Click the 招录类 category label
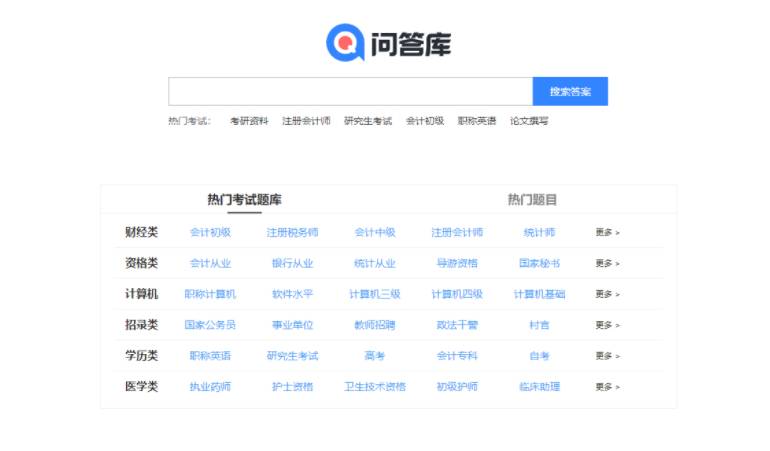Screen dimensions: 770x451 [141, 325]
